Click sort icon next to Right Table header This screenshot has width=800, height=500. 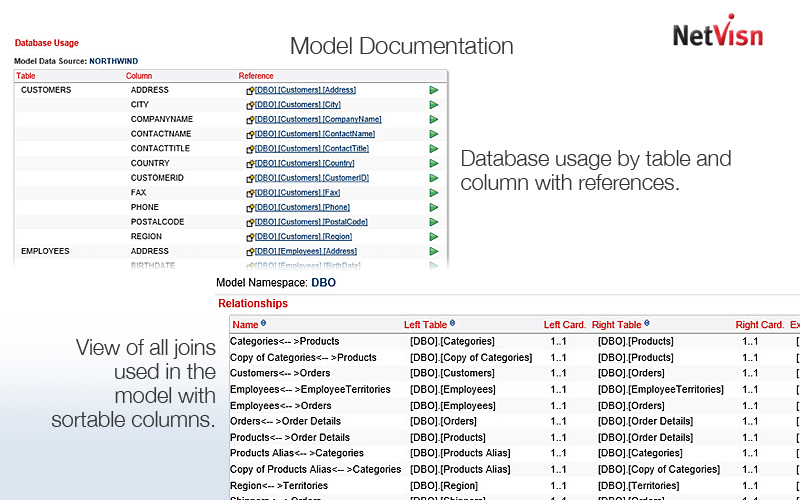click(x=646, y=323)
